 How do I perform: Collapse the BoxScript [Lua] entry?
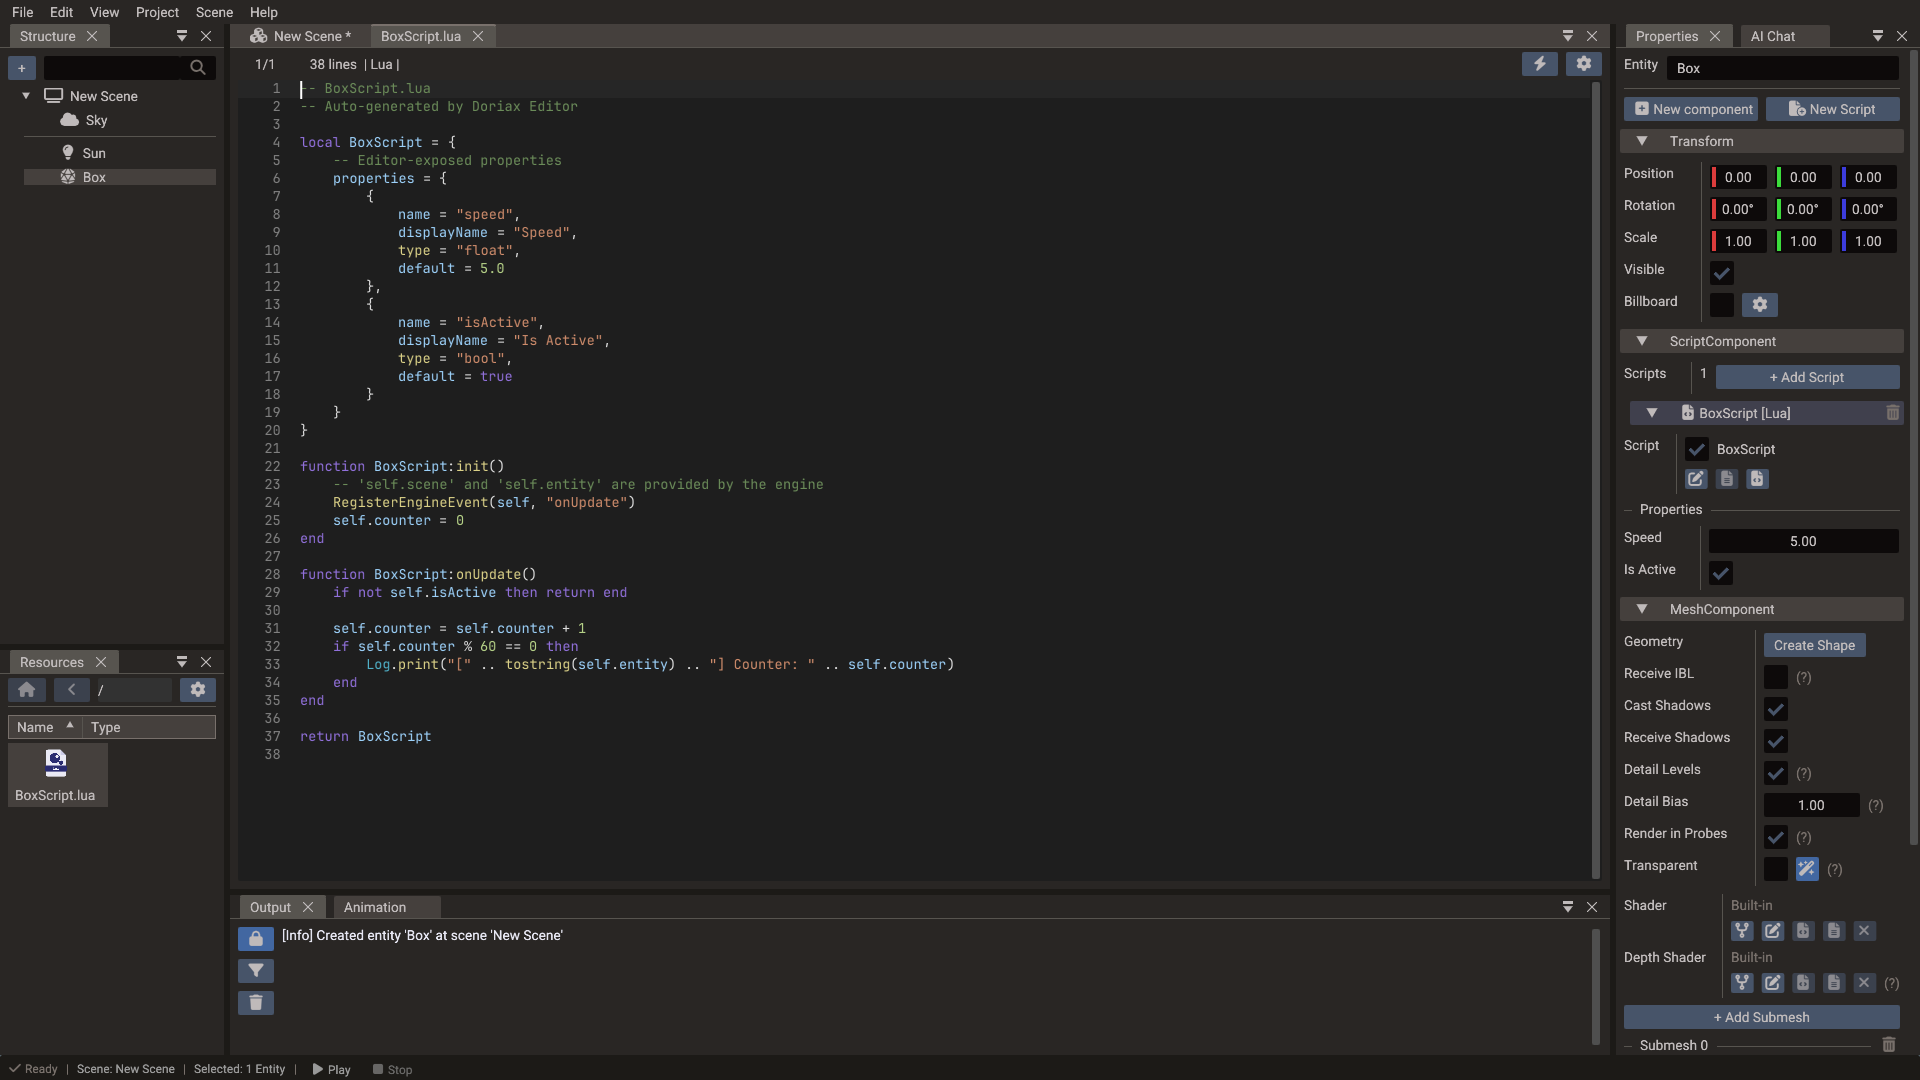pyautogui.click(x=1652, y=413)
